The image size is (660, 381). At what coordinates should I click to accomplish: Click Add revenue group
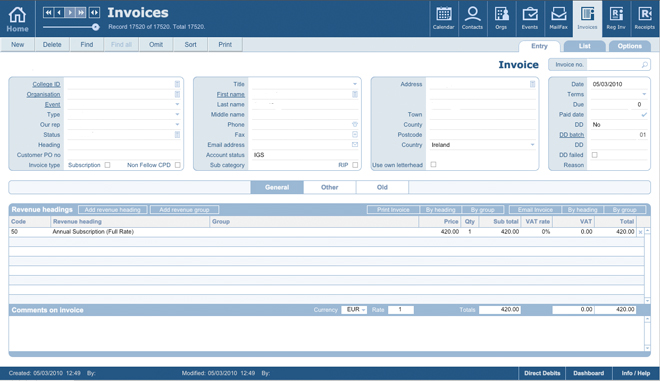pos(184,210)
